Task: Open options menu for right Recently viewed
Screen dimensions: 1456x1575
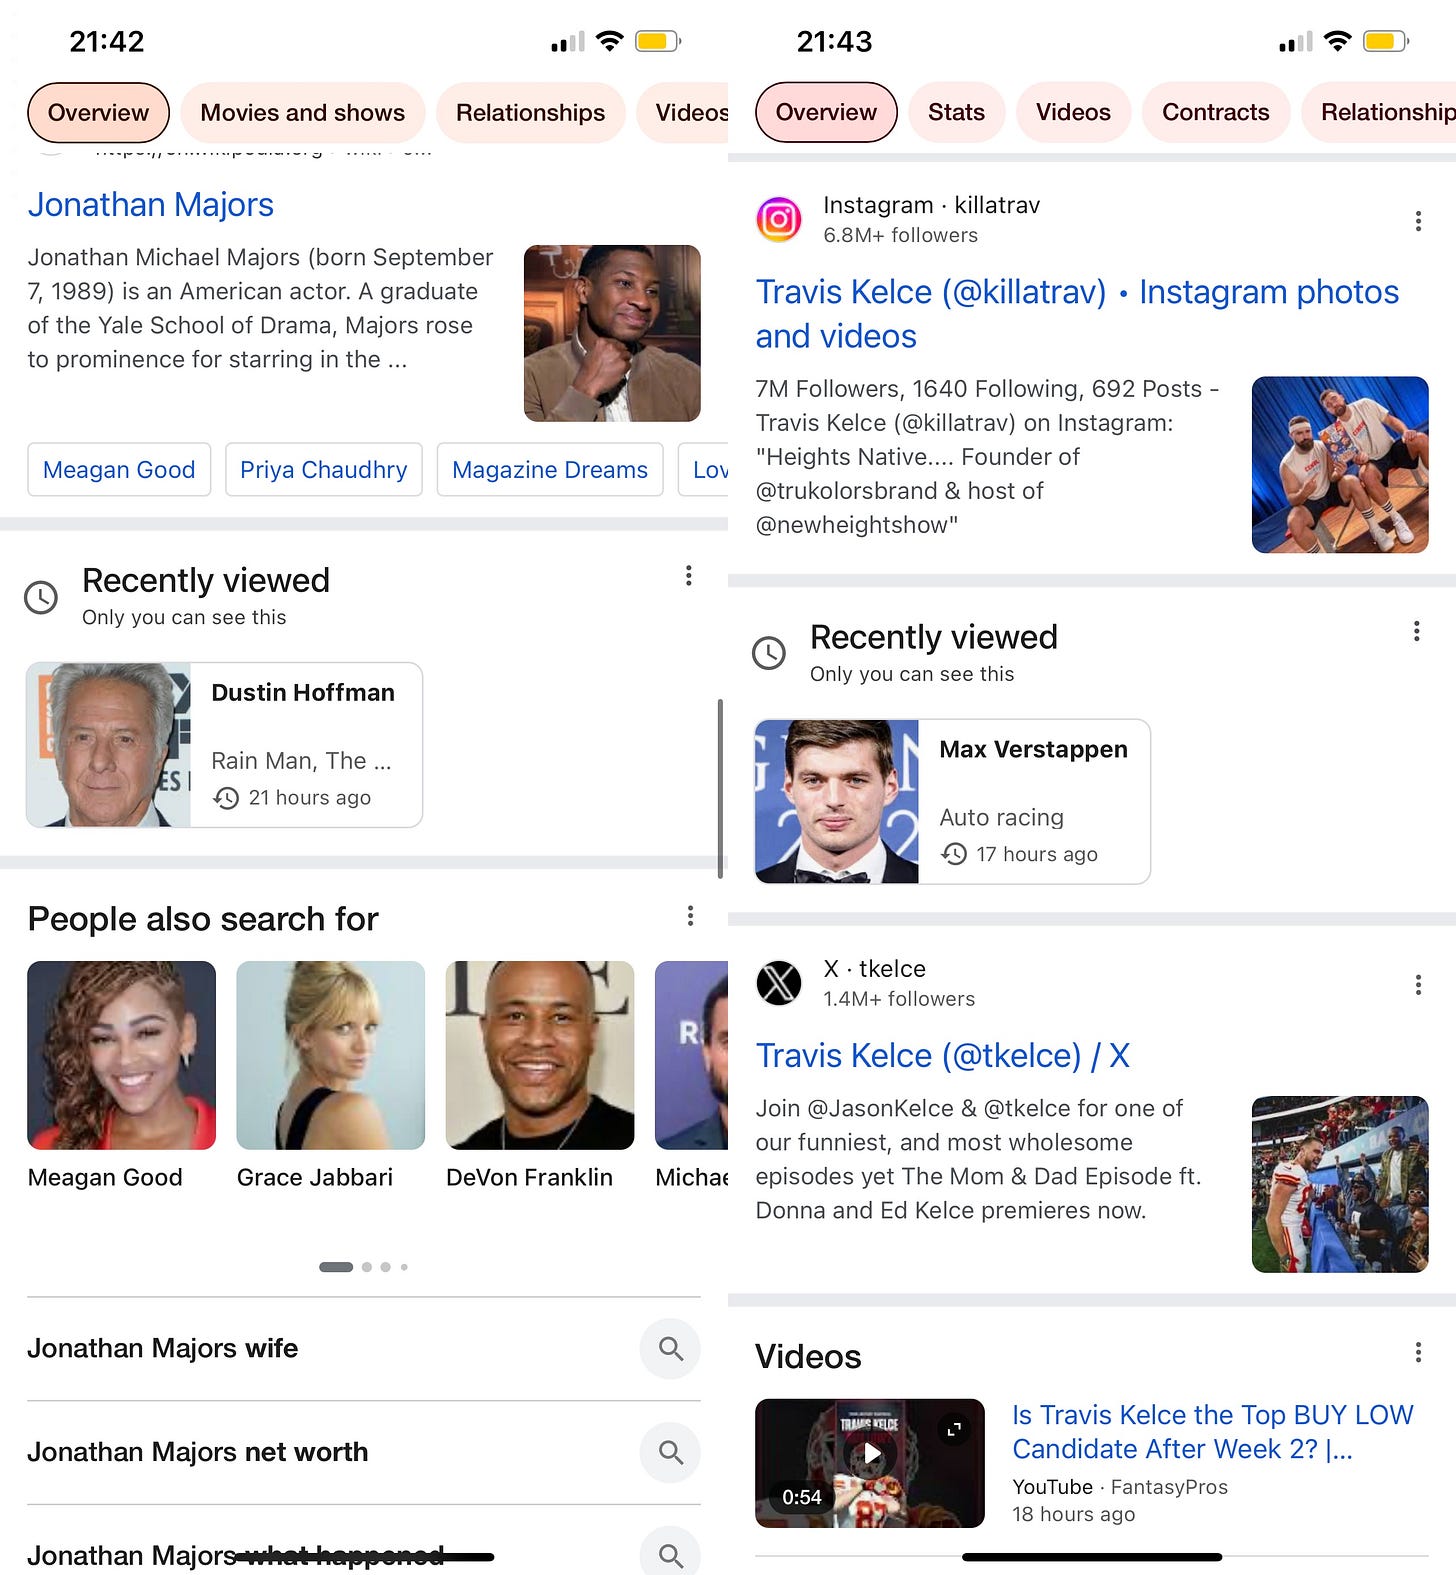Action: 1416,631
